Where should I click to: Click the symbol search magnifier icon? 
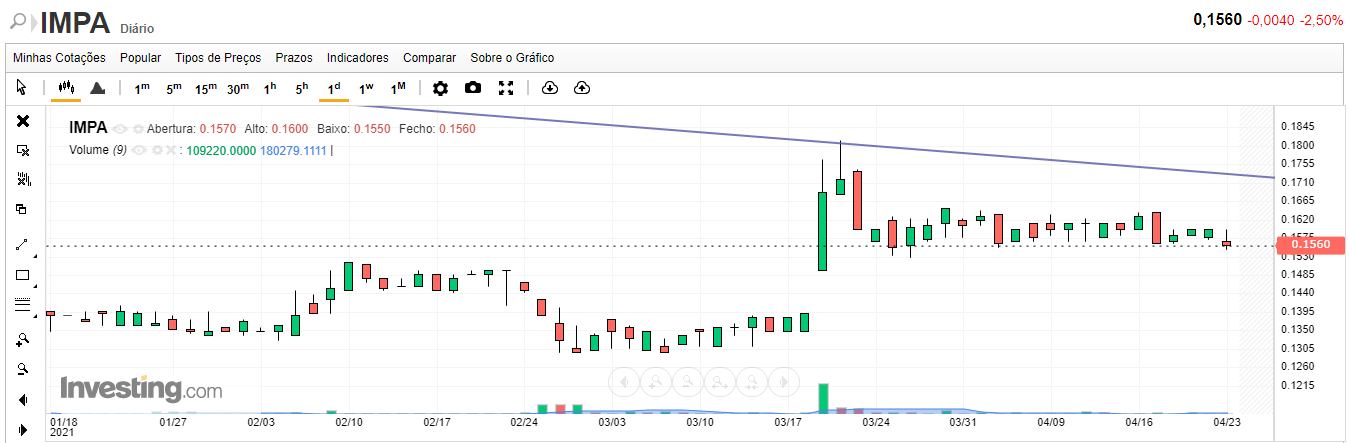click(x=17, y=19)
